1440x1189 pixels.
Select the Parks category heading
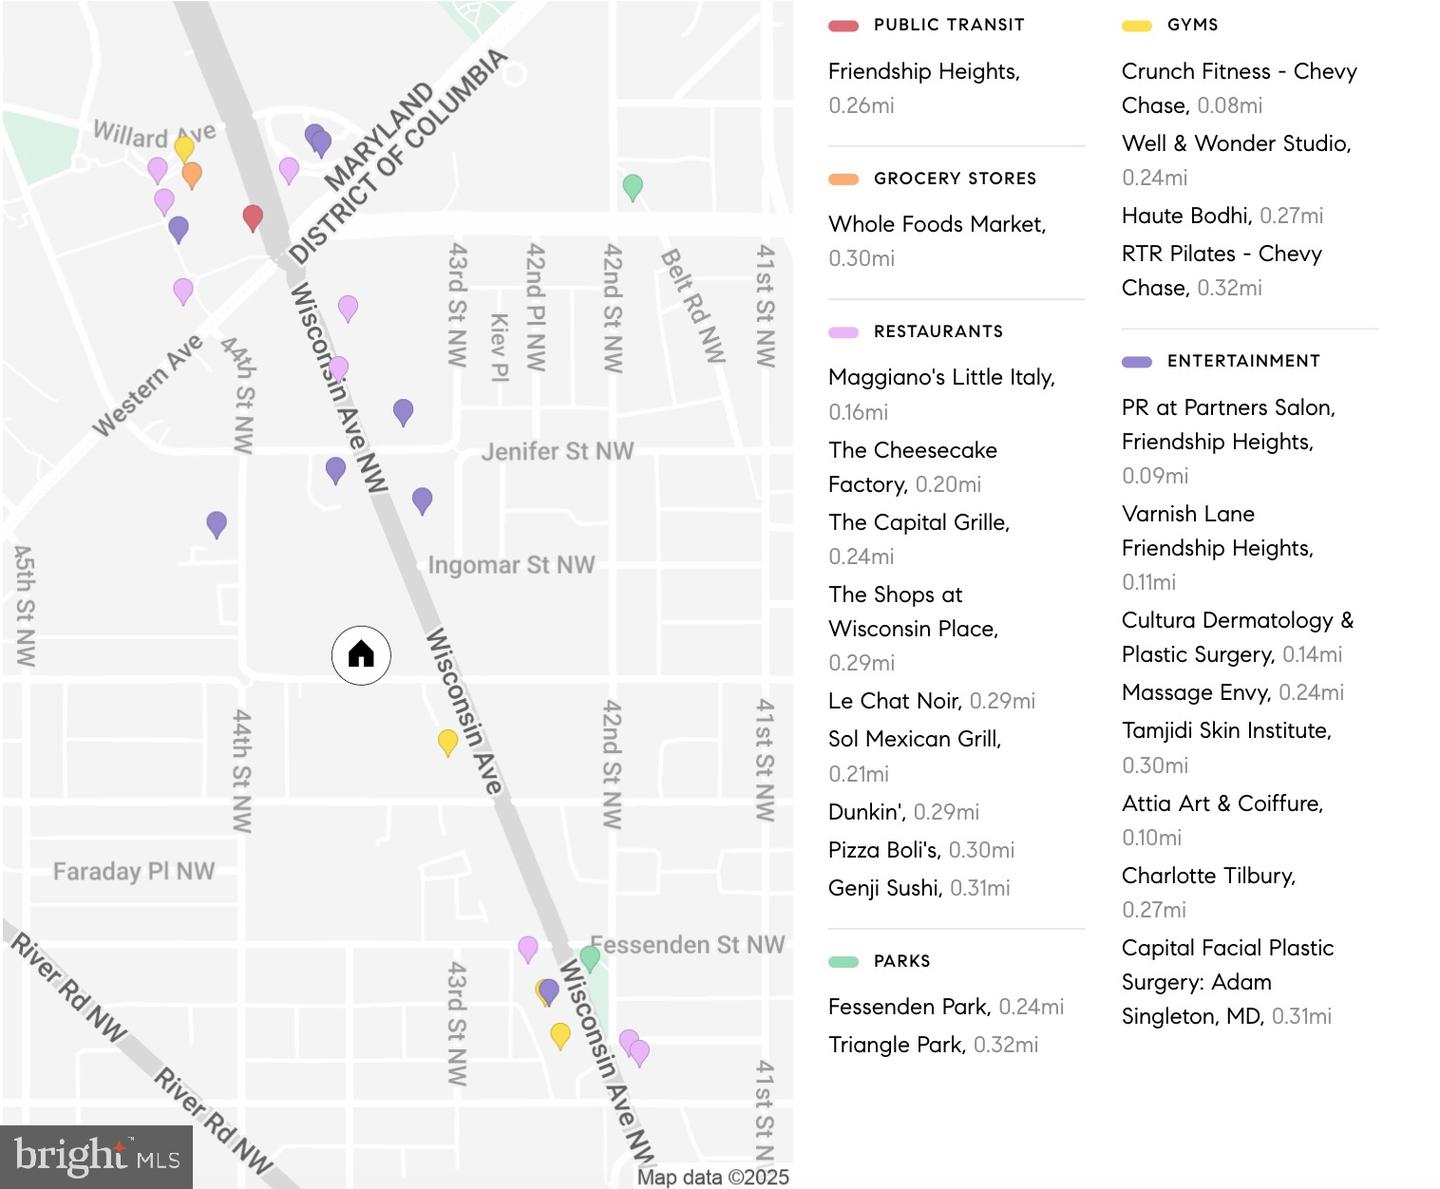[902, 961]
